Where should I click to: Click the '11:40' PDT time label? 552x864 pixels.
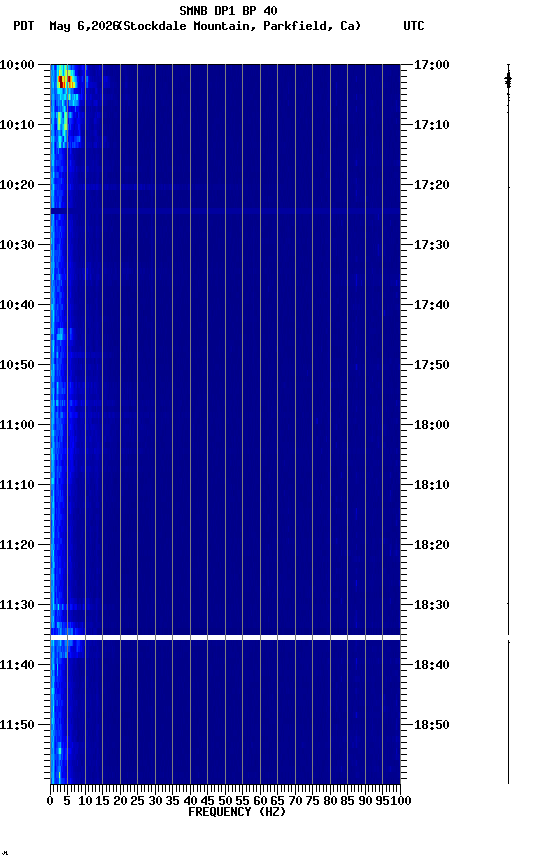tap(17, 666)
